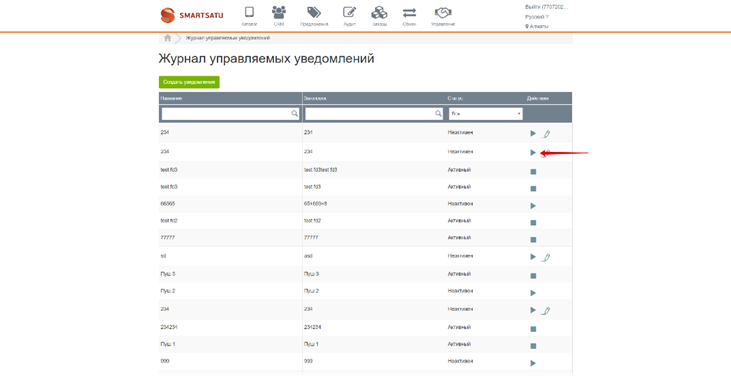This screenshot has width=731, height=376.
Task: Click the test fd2 name cell
Action: [x=169, y=221]
